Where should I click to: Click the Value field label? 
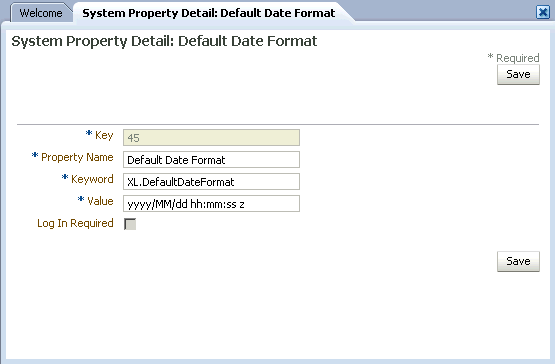pos(100,201)
